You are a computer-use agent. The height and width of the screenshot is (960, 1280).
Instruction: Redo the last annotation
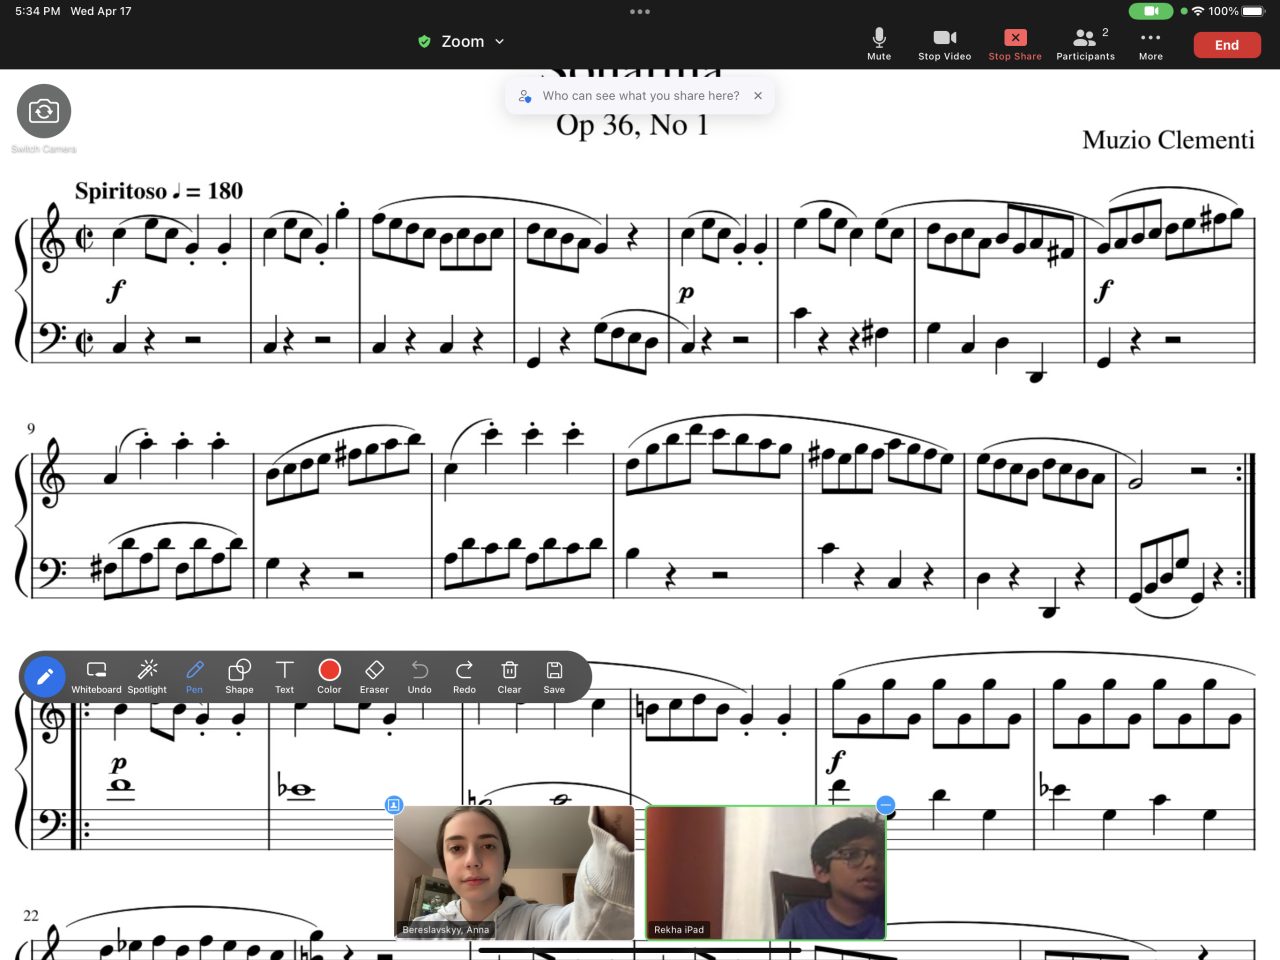click(464, 677)
